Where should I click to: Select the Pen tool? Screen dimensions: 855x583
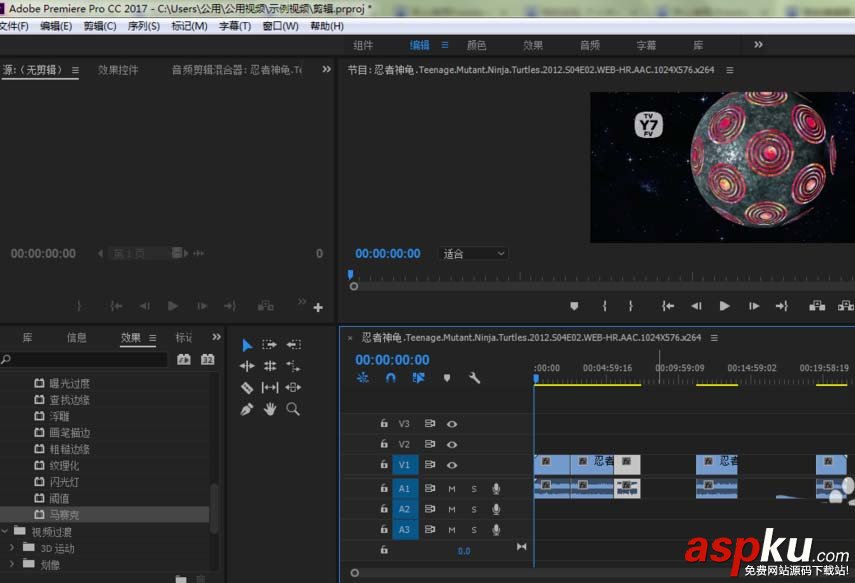247,409
